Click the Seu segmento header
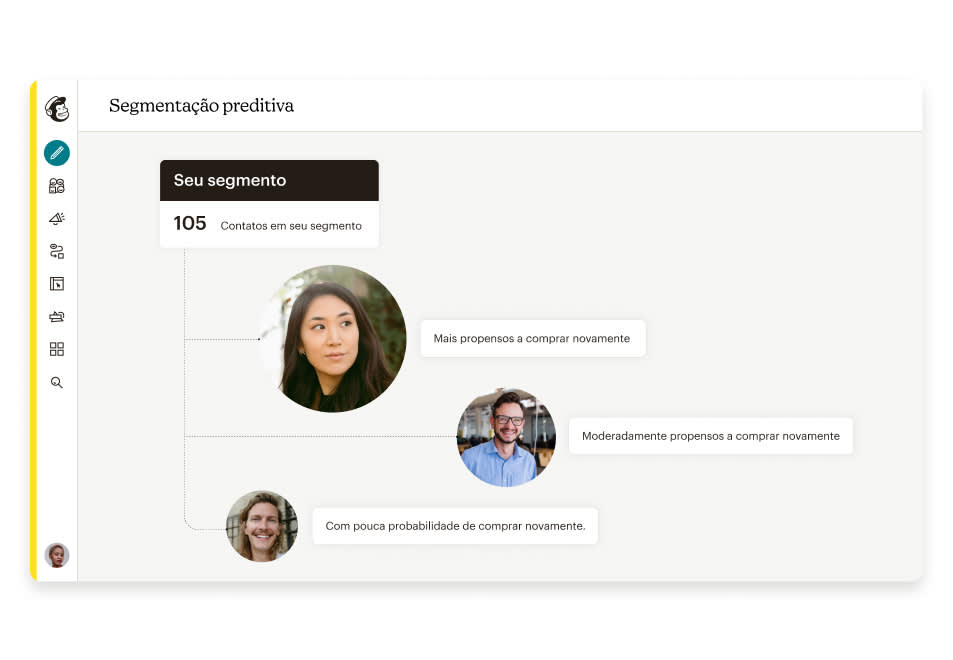The image size is (953, 660). point(269,180)
